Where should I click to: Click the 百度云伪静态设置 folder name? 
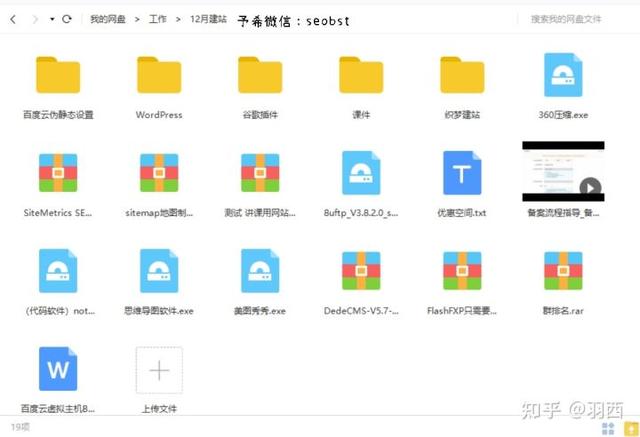pos(58,115)
